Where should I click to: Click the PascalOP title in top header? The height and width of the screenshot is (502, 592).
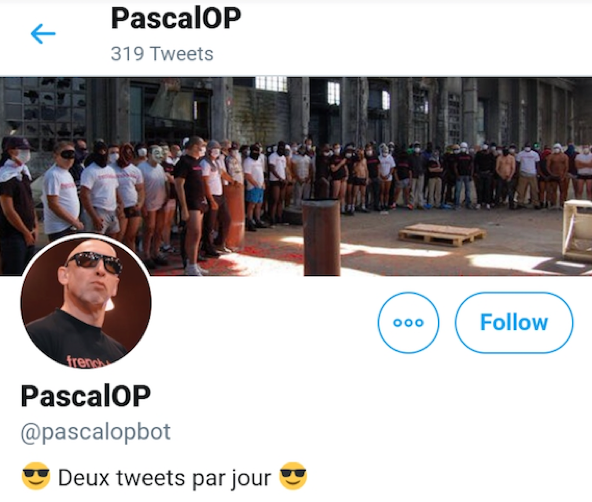[x=176, y=18]
